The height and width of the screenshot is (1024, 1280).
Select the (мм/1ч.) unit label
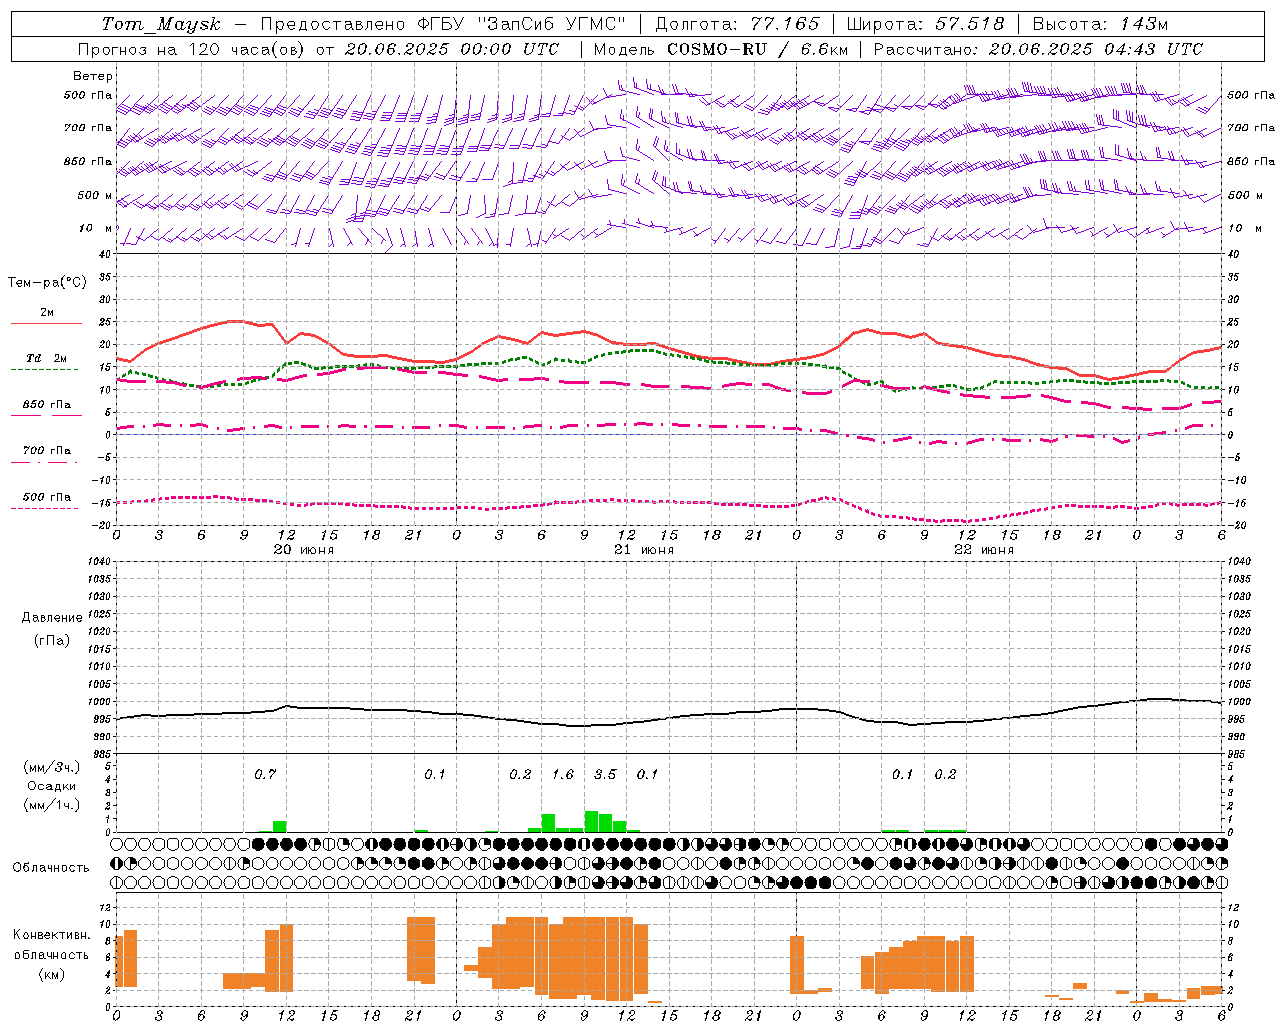click(x=51, y=805)
